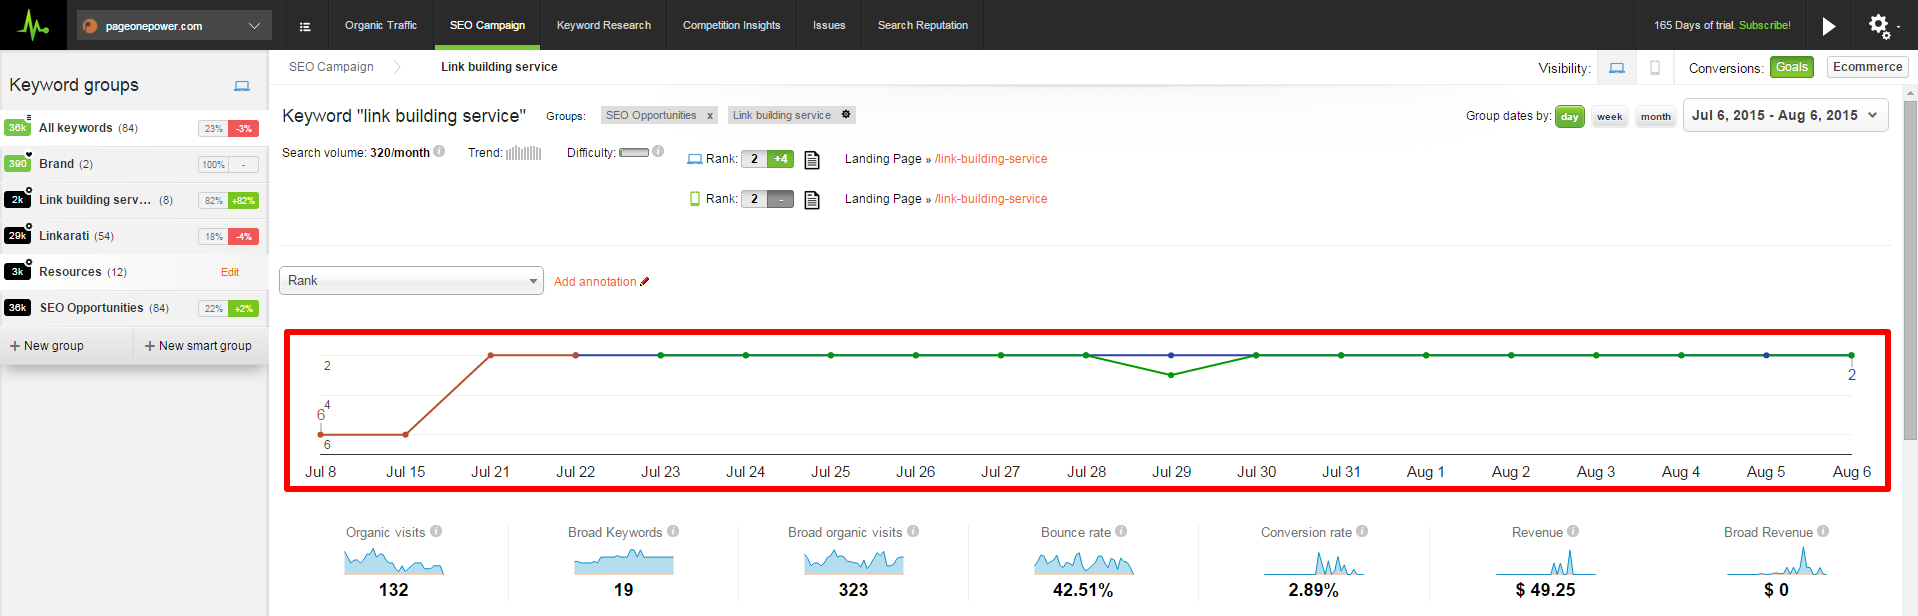Open the settings gear menu
The width and height of the screenshot is (1918, 616).
pos(1880,25)
